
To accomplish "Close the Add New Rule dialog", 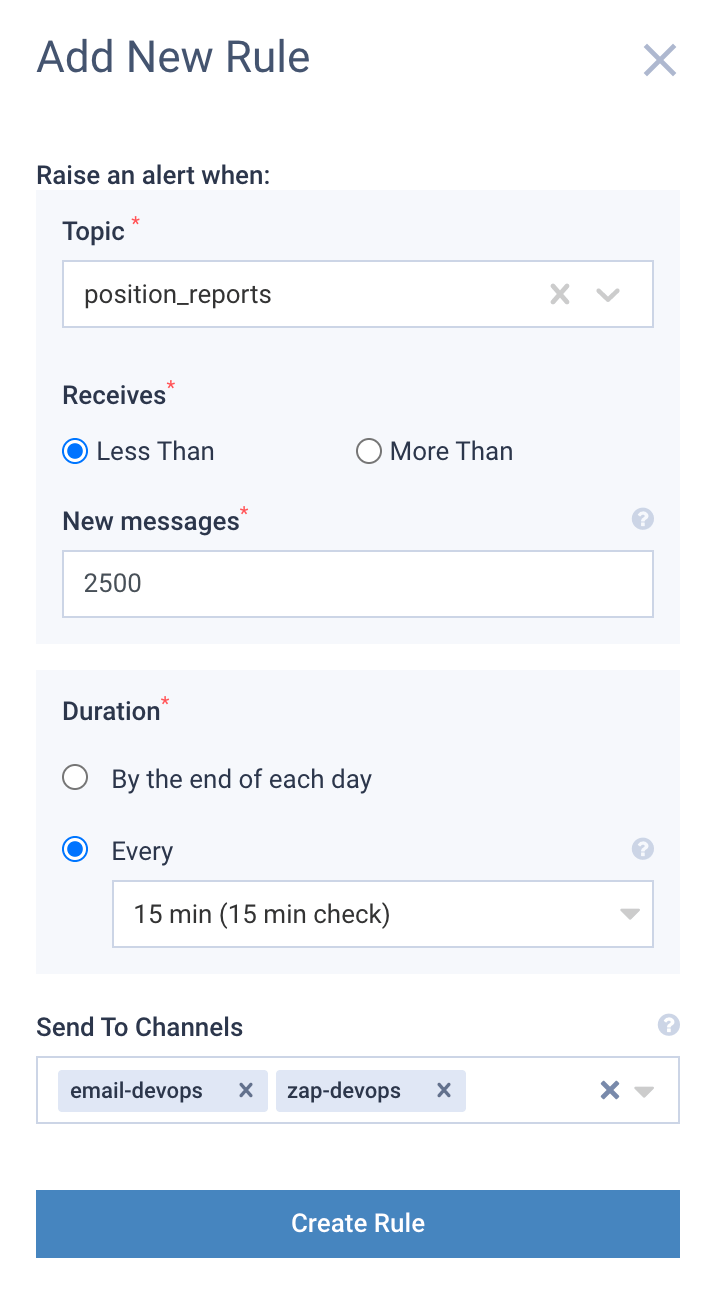I will coord(660,61).
